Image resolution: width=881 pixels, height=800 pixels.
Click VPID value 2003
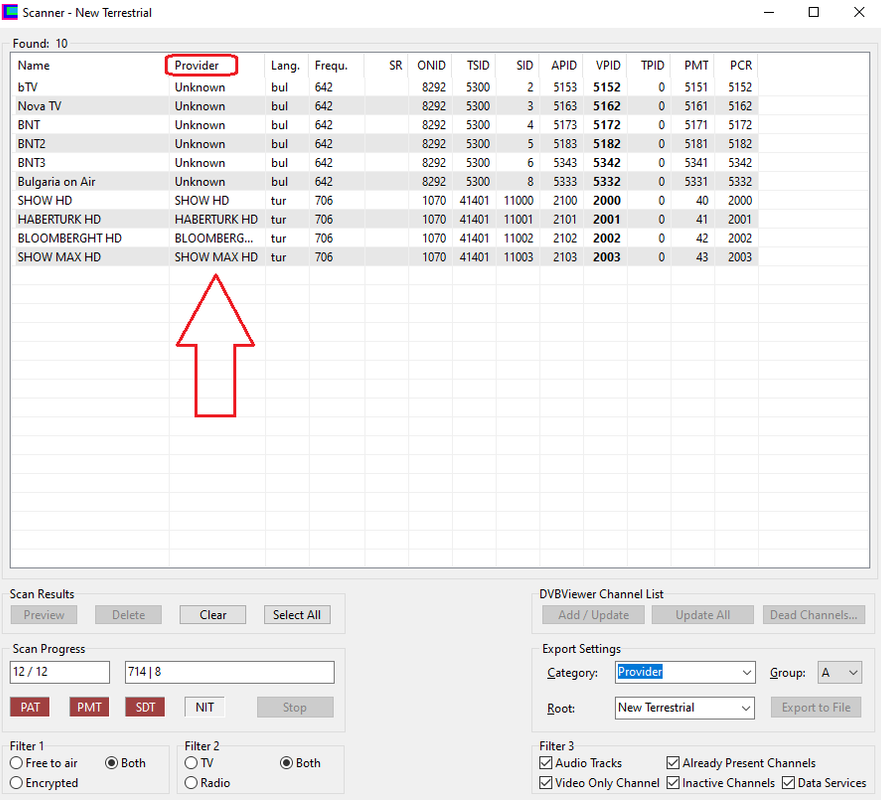tap(607, 257)
